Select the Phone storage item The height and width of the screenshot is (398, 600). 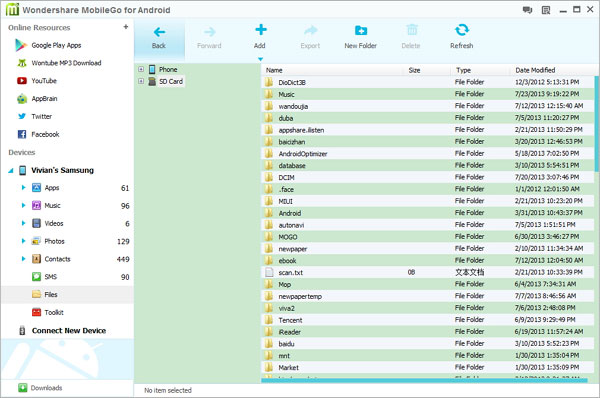click(x=168, y=70)
